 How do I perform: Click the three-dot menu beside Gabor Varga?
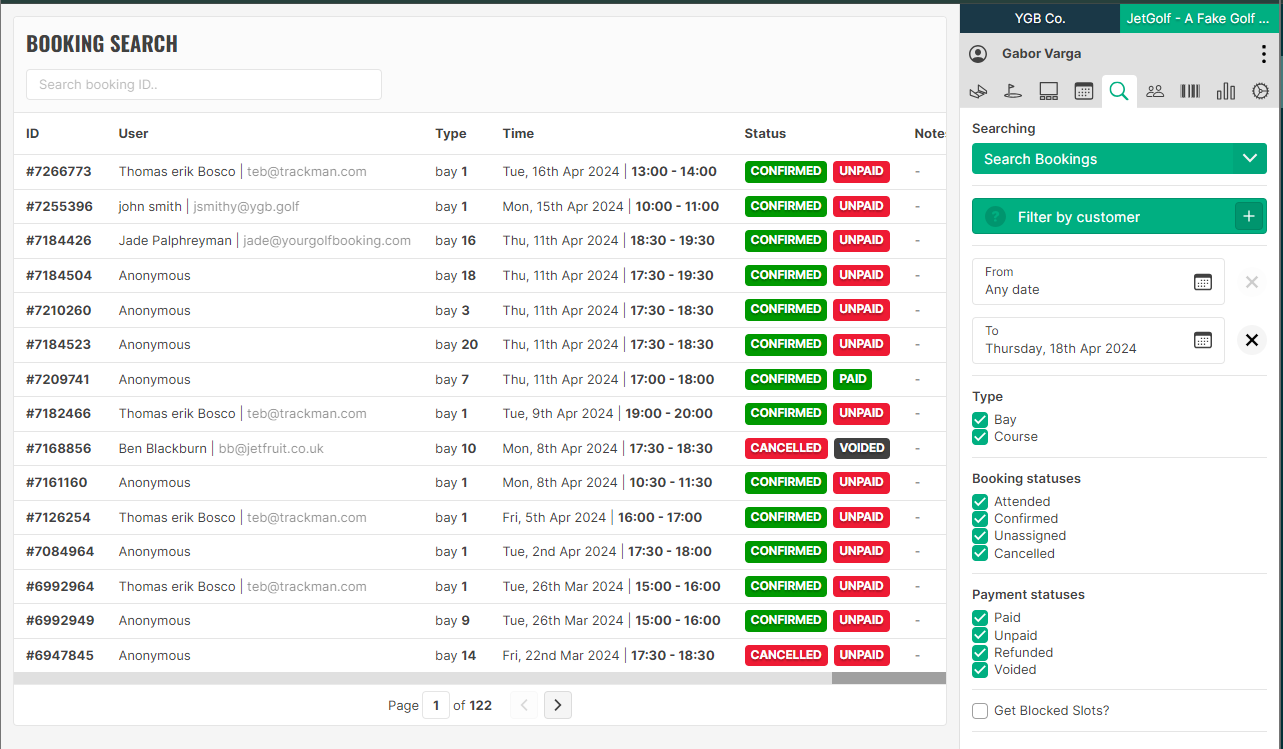(1263, 54)
